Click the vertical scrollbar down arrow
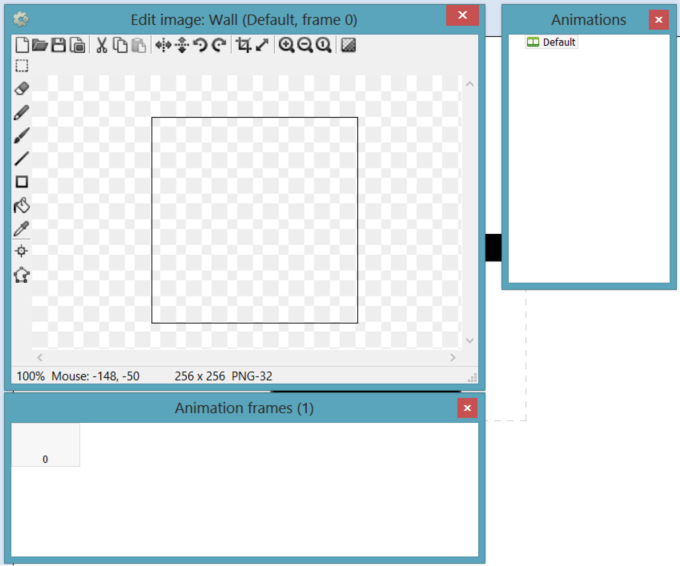Image resolution: width=680 pixels, height=566 pixels. 470,340
